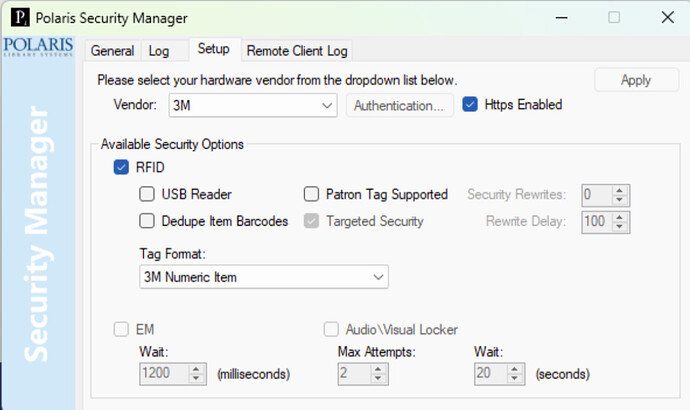Enable the USB Reader option
Screen dimensions: 690x410
point(147,194)
